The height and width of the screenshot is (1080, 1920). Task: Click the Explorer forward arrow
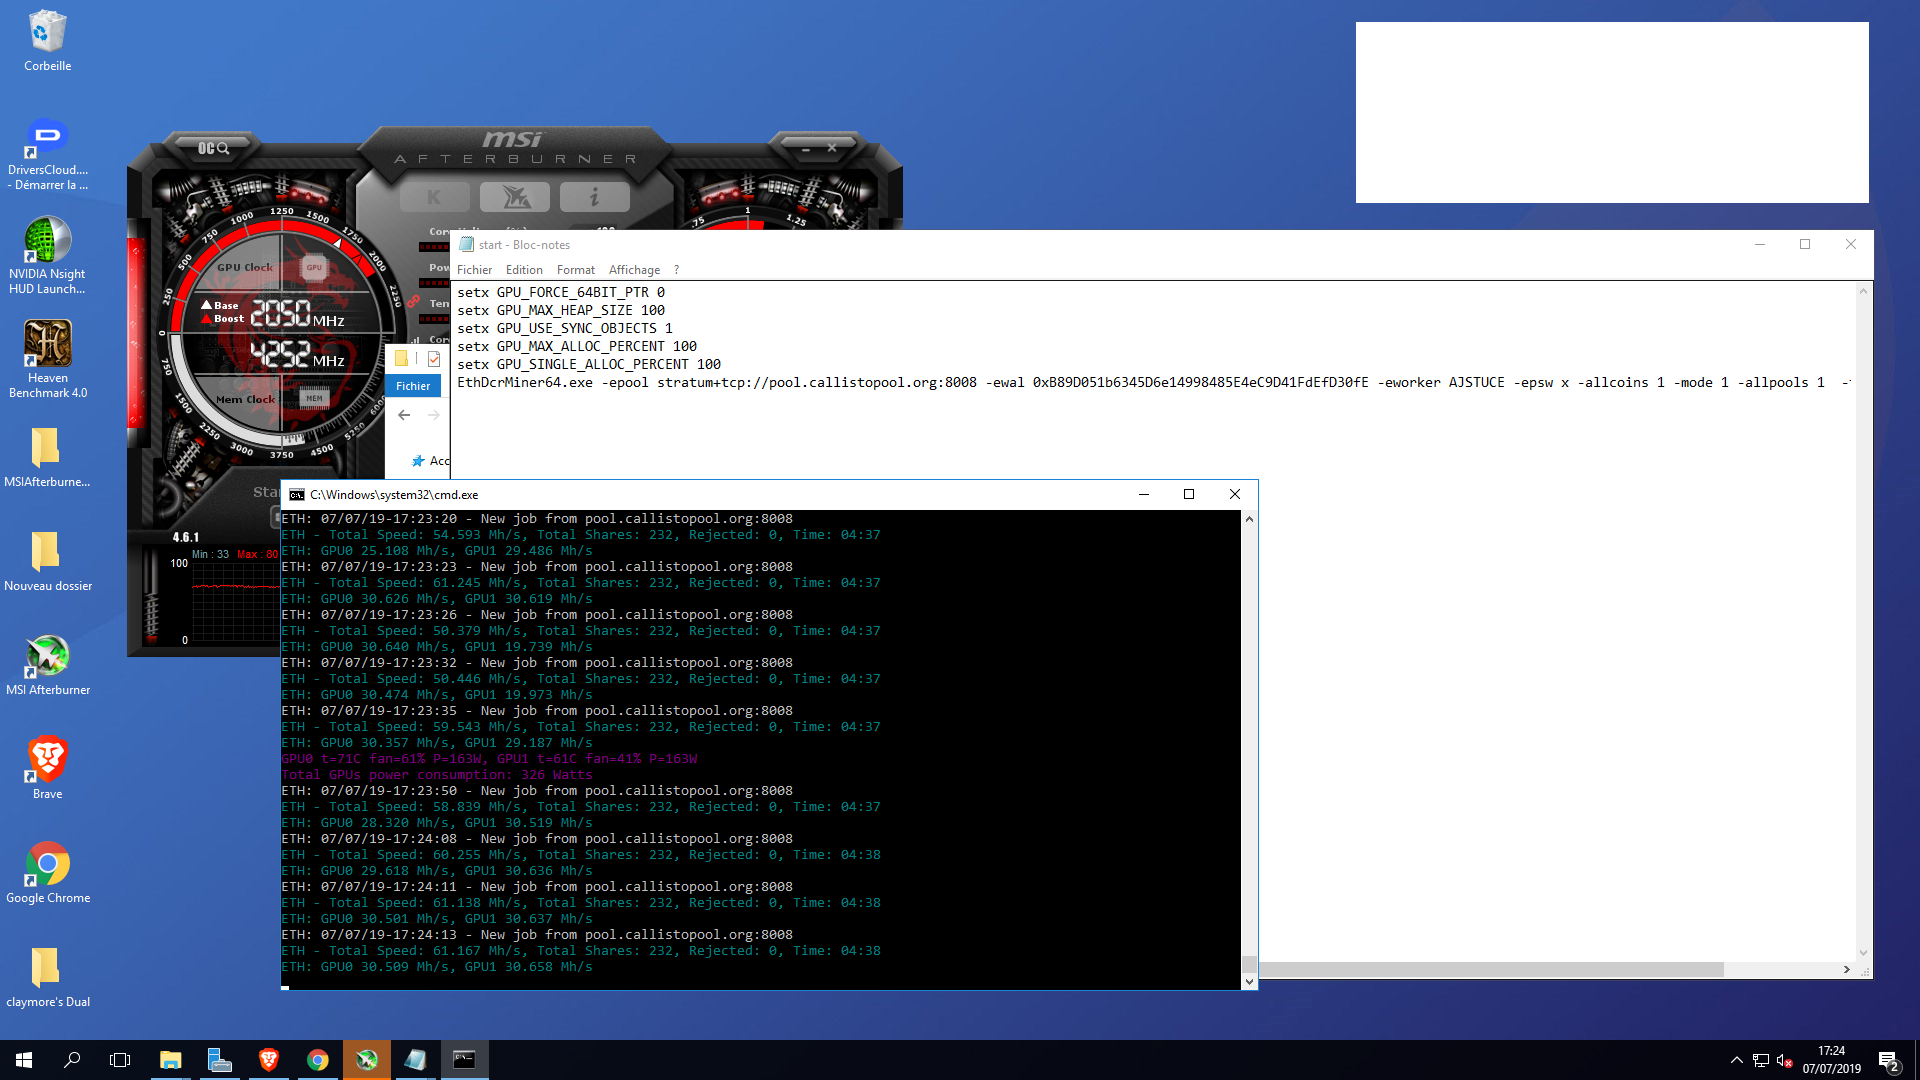click(x=434, y=415)
